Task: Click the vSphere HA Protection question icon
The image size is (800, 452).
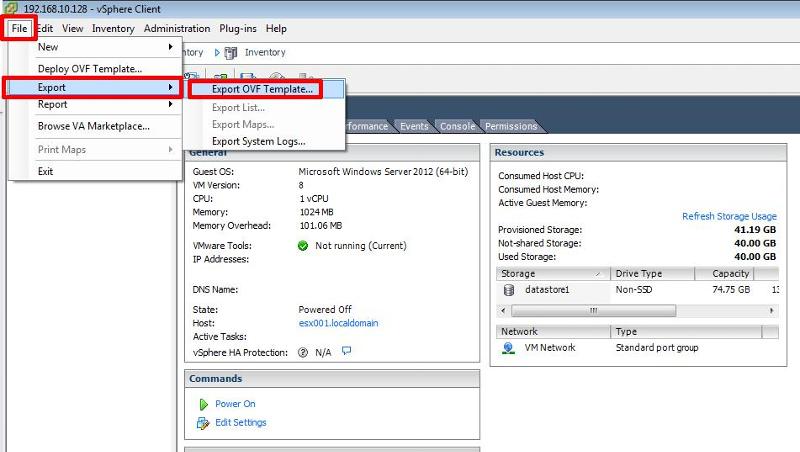Action: tap(303, 353)
